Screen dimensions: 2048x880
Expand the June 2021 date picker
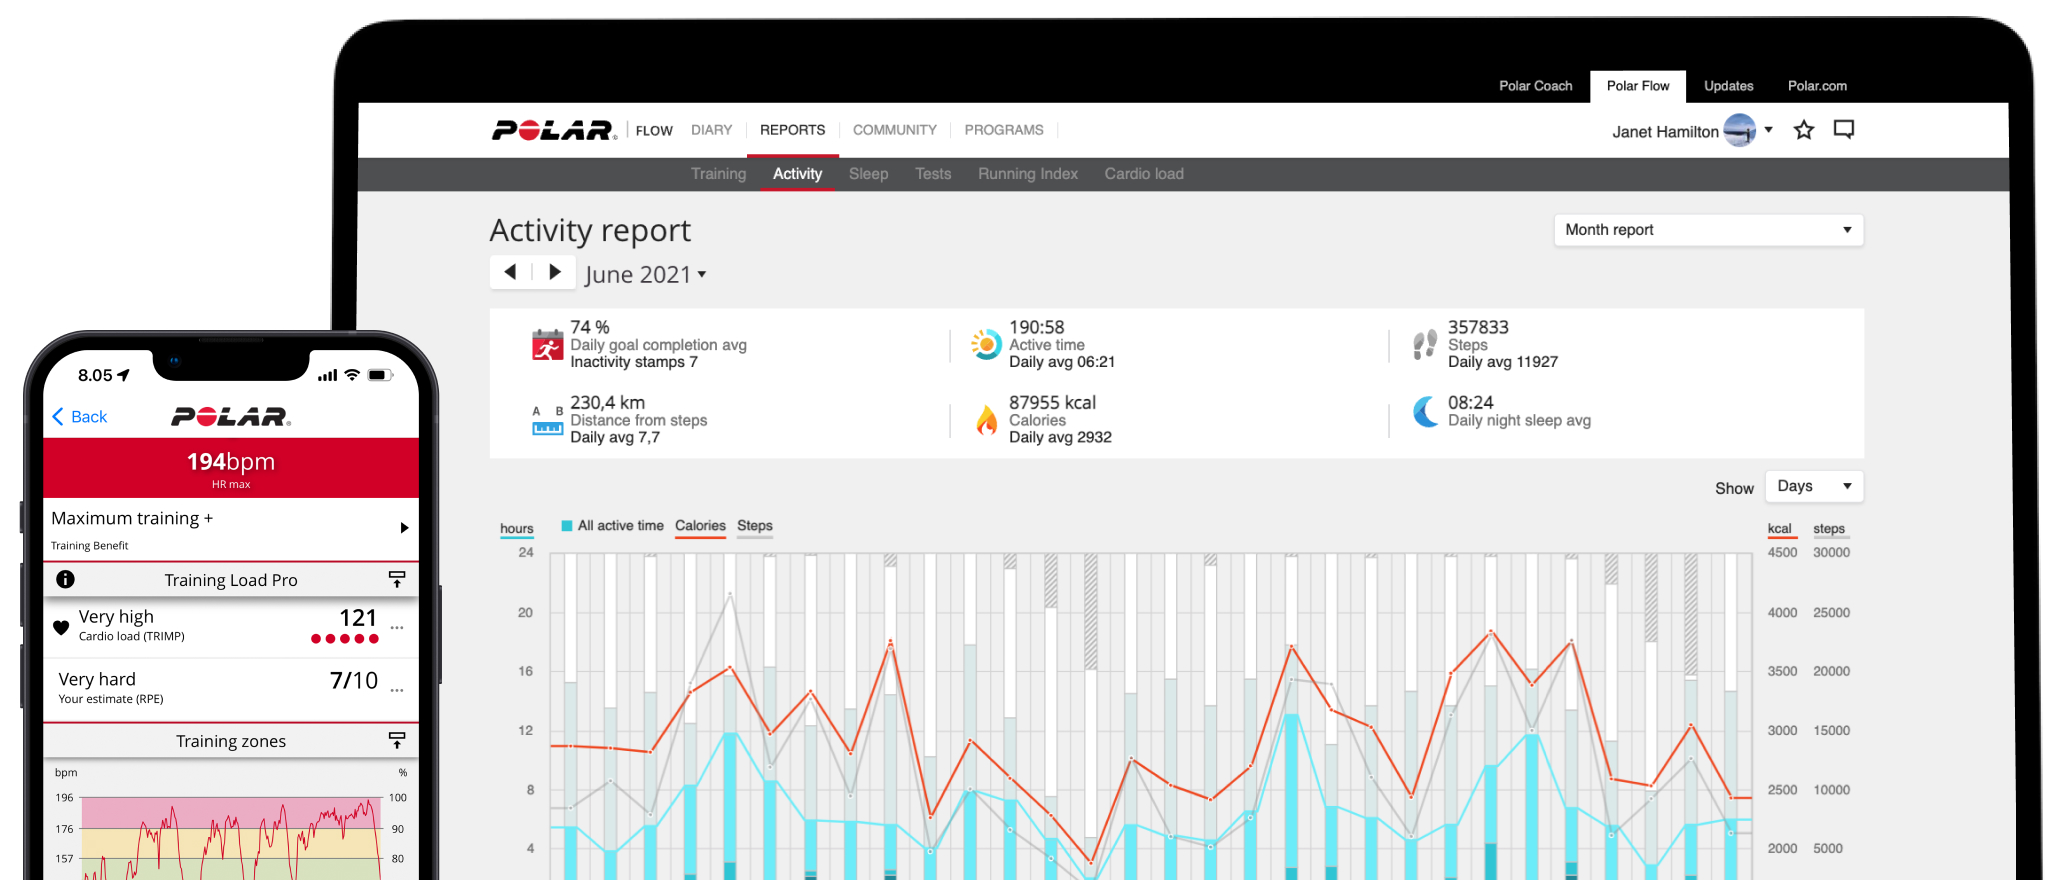645,275
